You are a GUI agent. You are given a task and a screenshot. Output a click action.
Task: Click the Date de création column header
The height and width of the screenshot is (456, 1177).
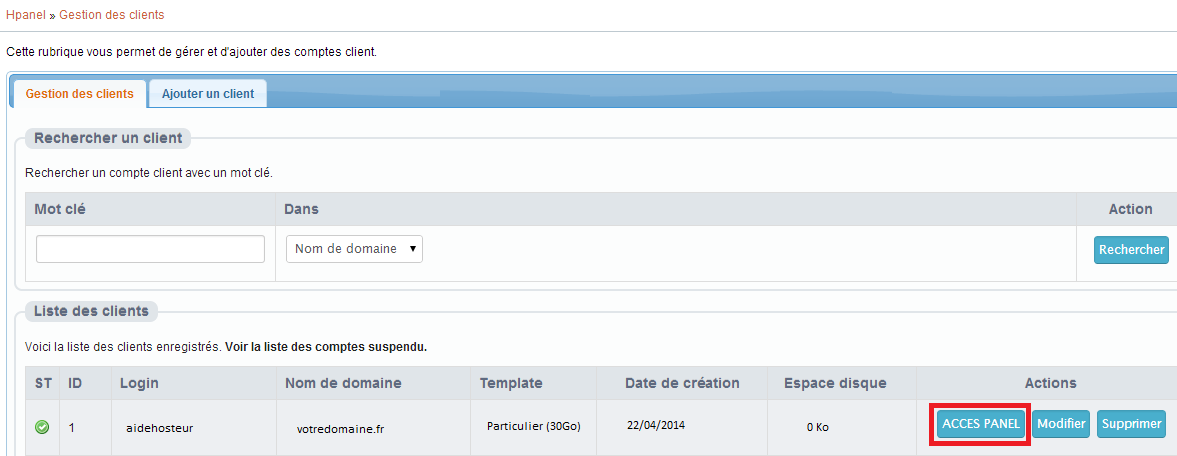[682, 383]
